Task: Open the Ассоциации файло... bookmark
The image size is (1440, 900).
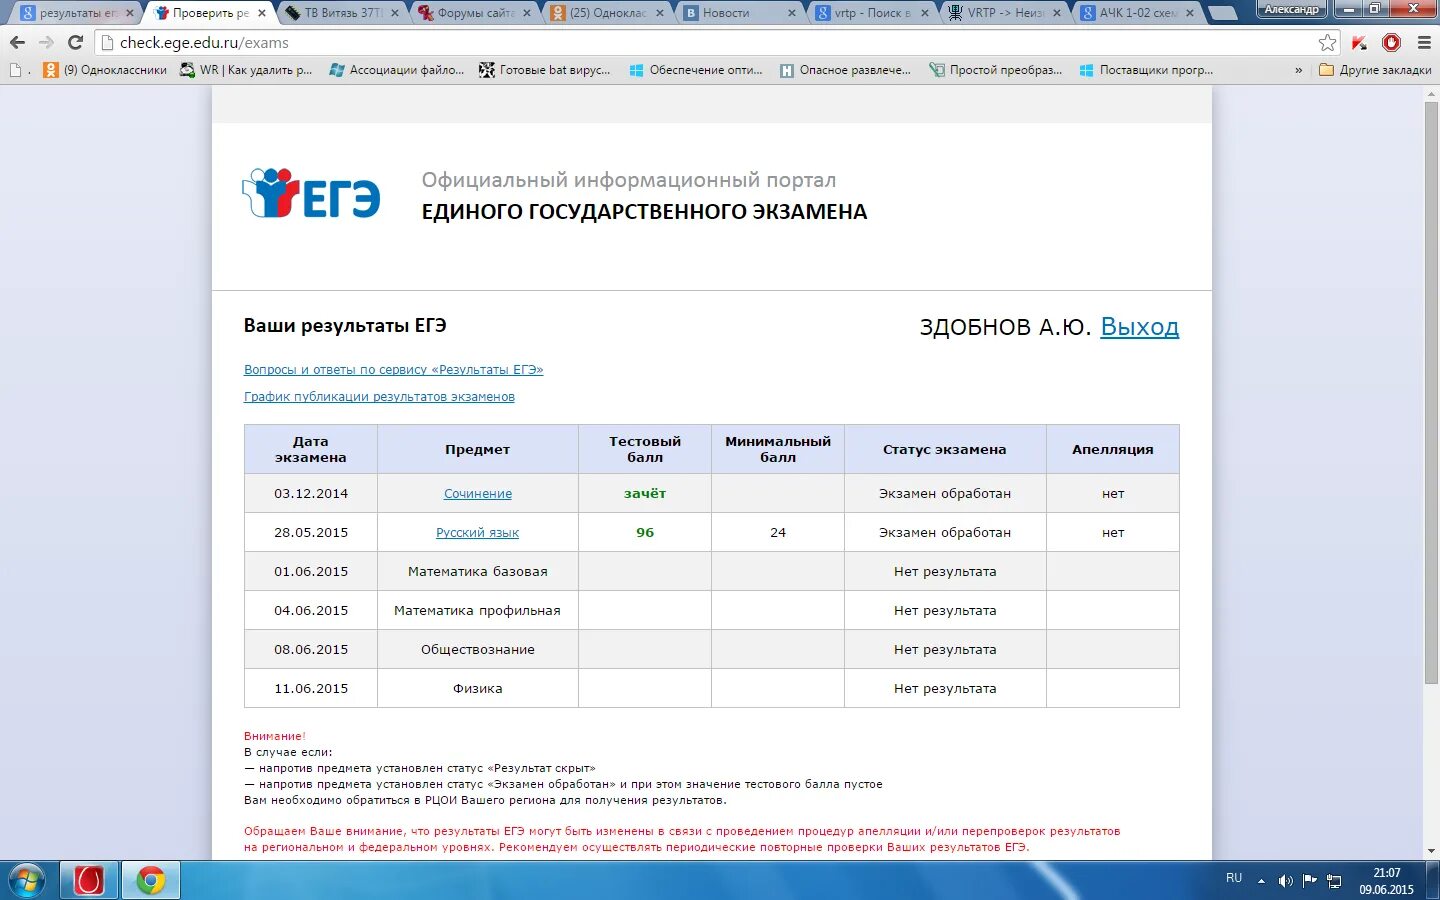Action: click(396, 70)
